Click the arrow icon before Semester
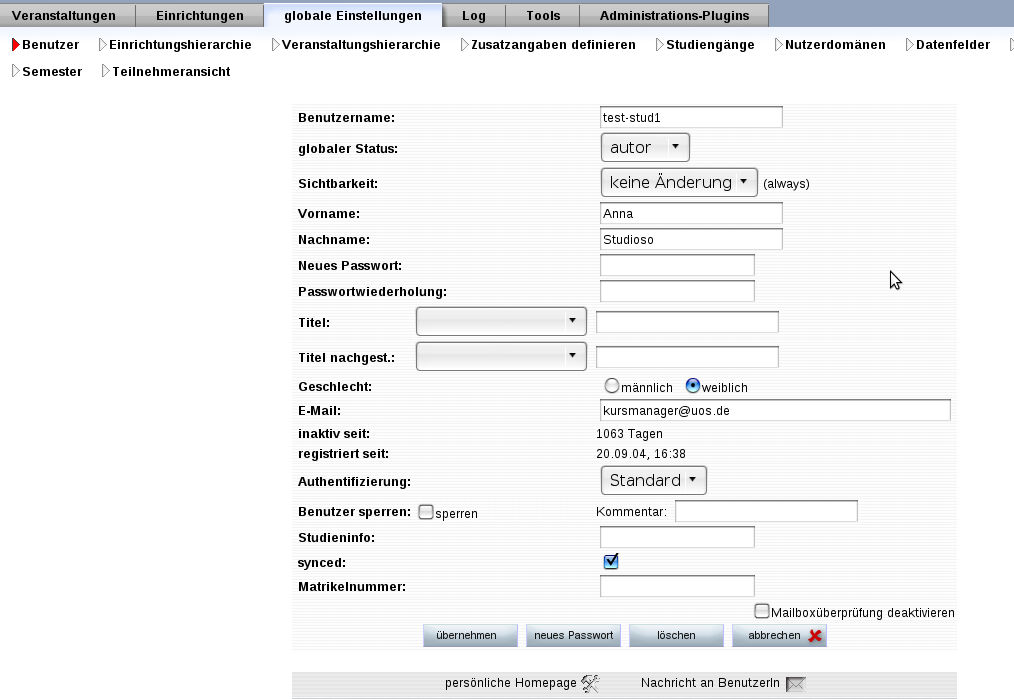The image size is (1014, 699). [16, 72]
